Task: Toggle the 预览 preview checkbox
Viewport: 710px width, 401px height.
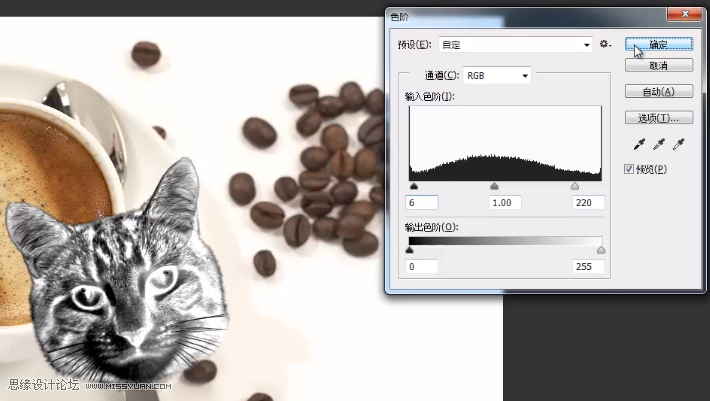Action: (x=628, y=169)
